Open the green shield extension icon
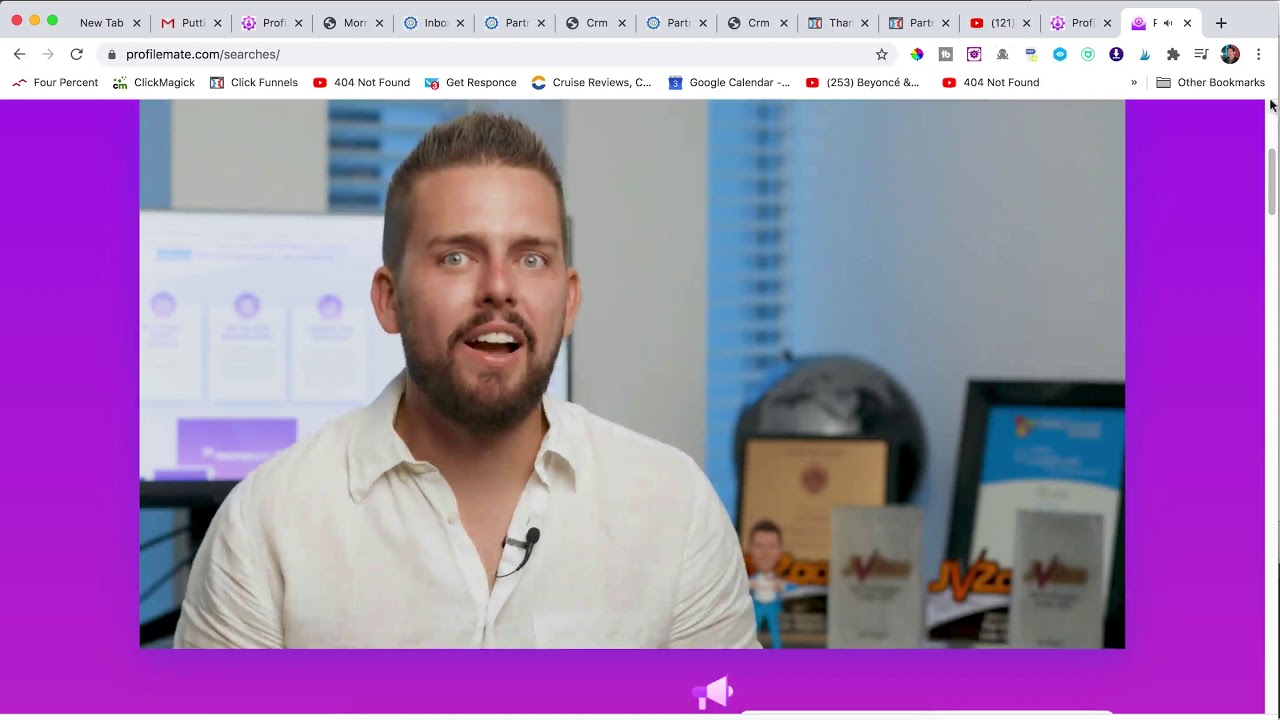The image size is (1280, 720). coord(1088,54)
